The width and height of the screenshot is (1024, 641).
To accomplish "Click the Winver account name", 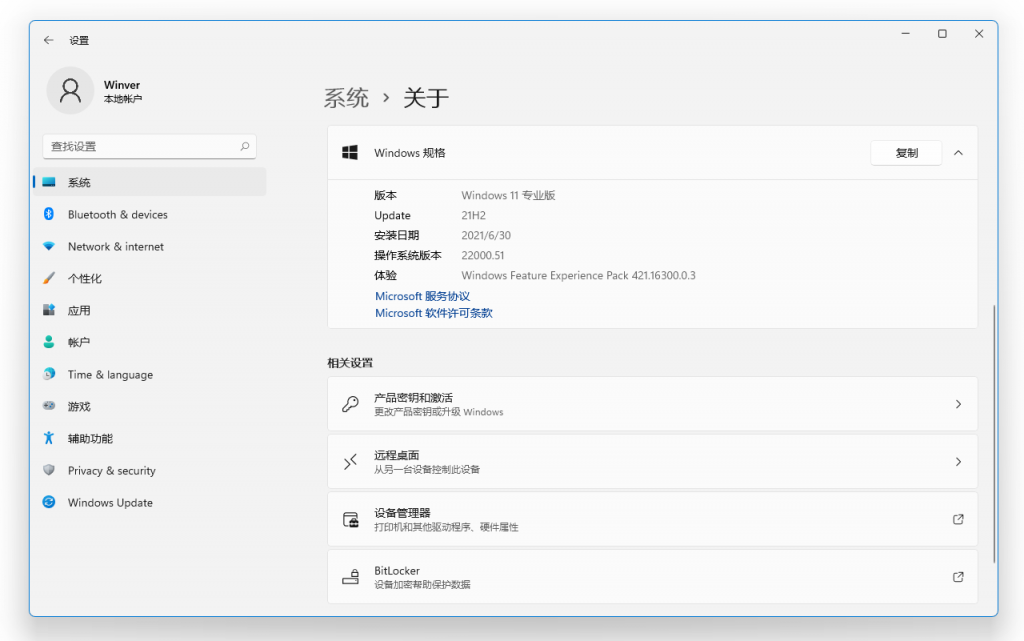I will pyautogui.click(x=121, y=85).
